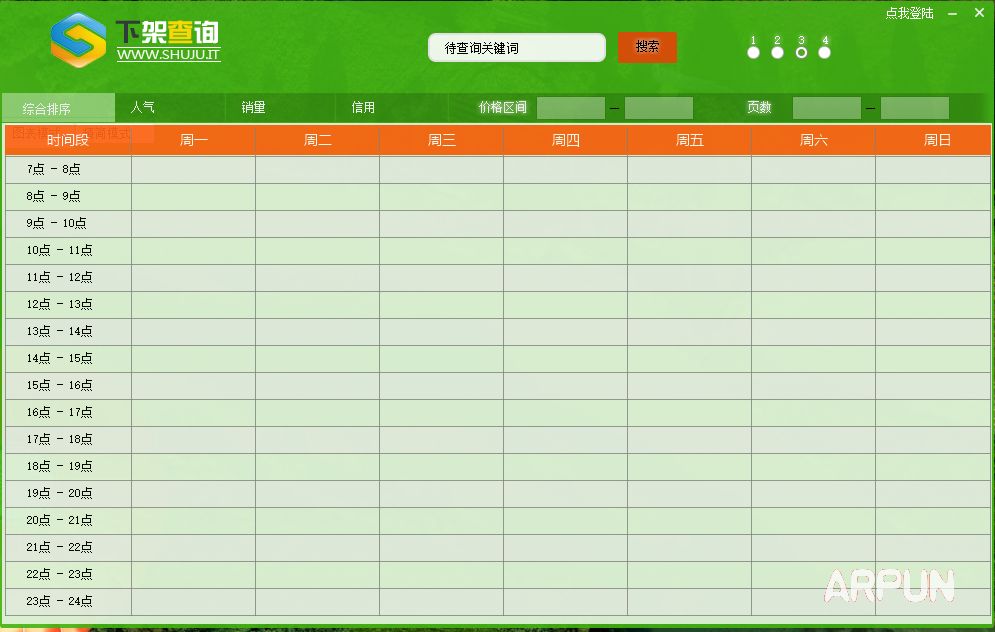The image size is (995, 632).
Task: Sort results by 销量 sales
Action: [253, 107]
